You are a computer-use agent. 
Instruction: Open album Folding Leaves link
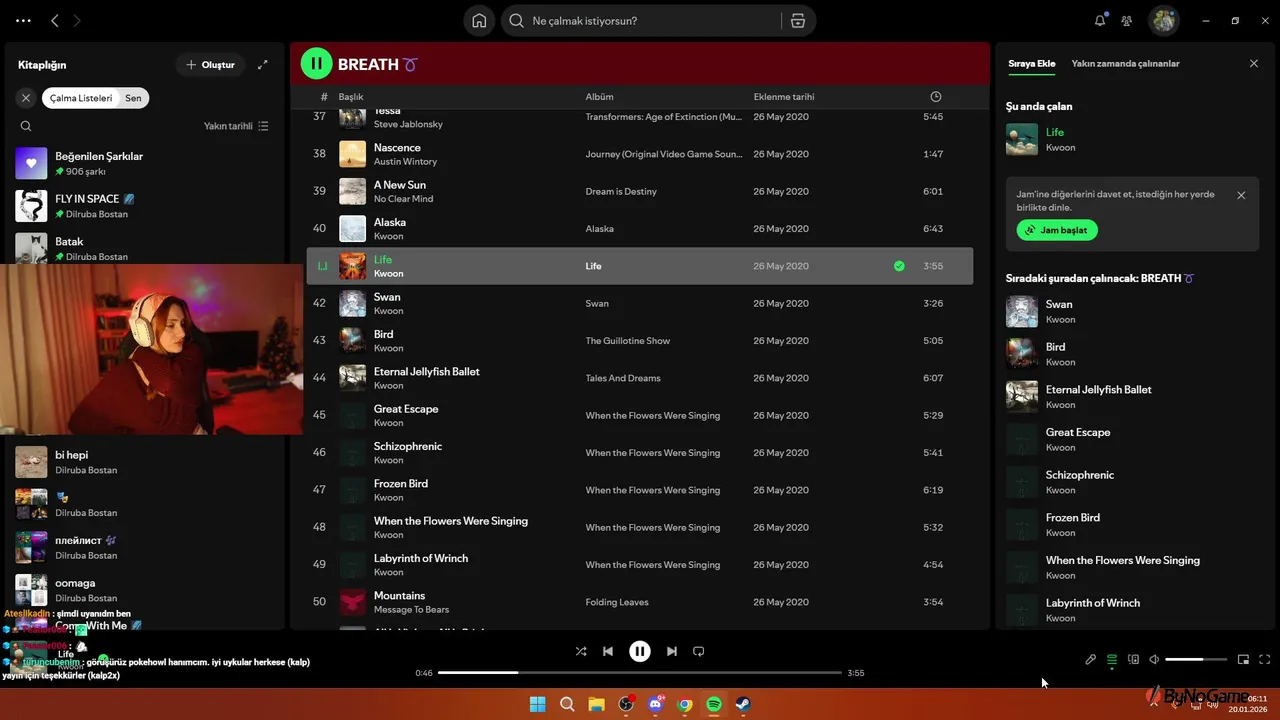pos(617,602)
